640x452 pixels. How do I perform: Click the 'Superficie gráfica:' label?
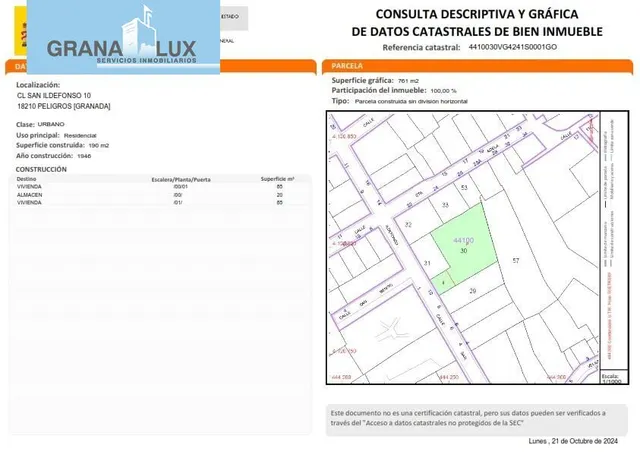point(362,80)
